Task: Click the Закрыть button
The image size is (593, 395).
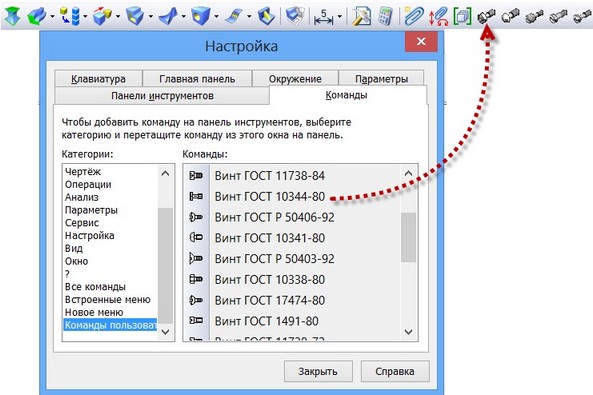Action: [318, 371]
